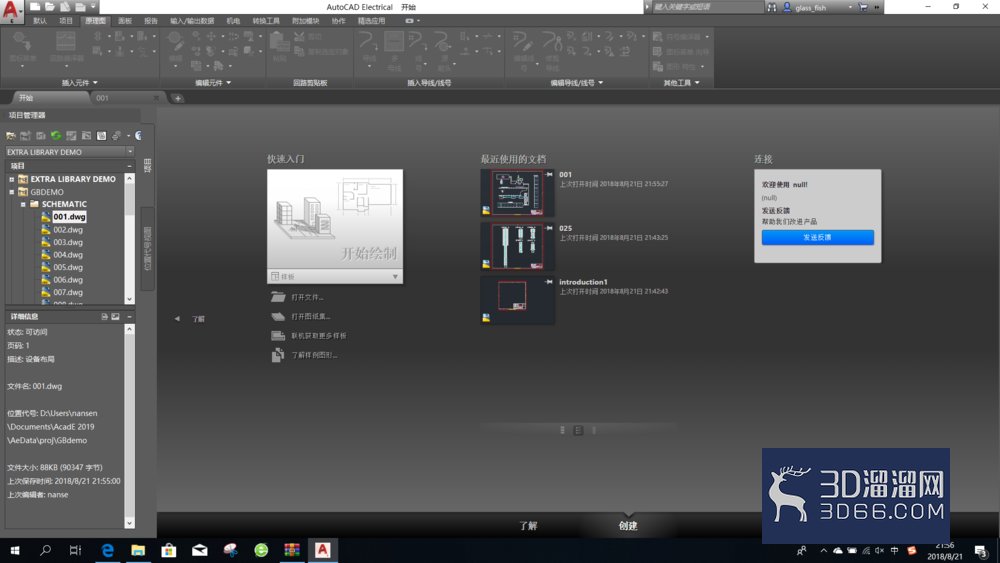
Task: Toggle the Details view icon in details header
Action: coord(105,316)
